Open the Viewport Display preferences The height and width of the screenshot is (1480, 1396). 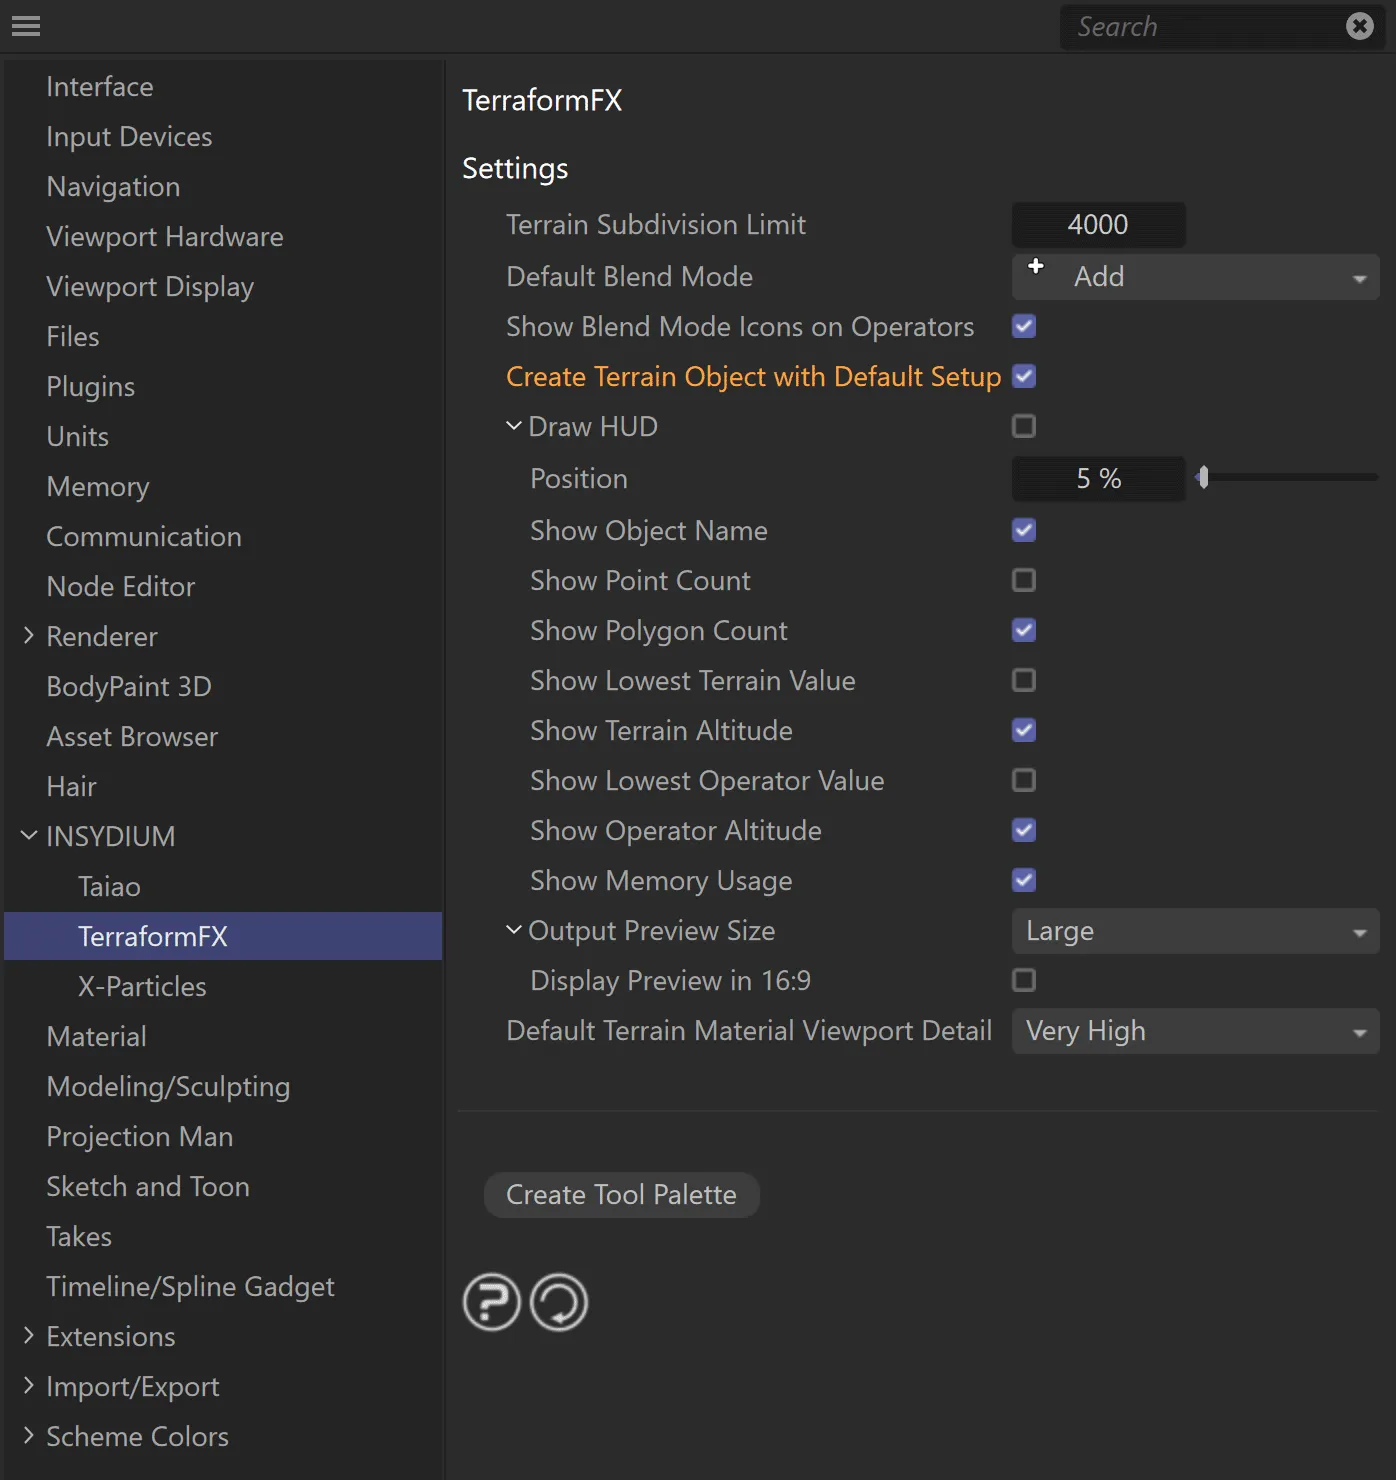point(150,286)
